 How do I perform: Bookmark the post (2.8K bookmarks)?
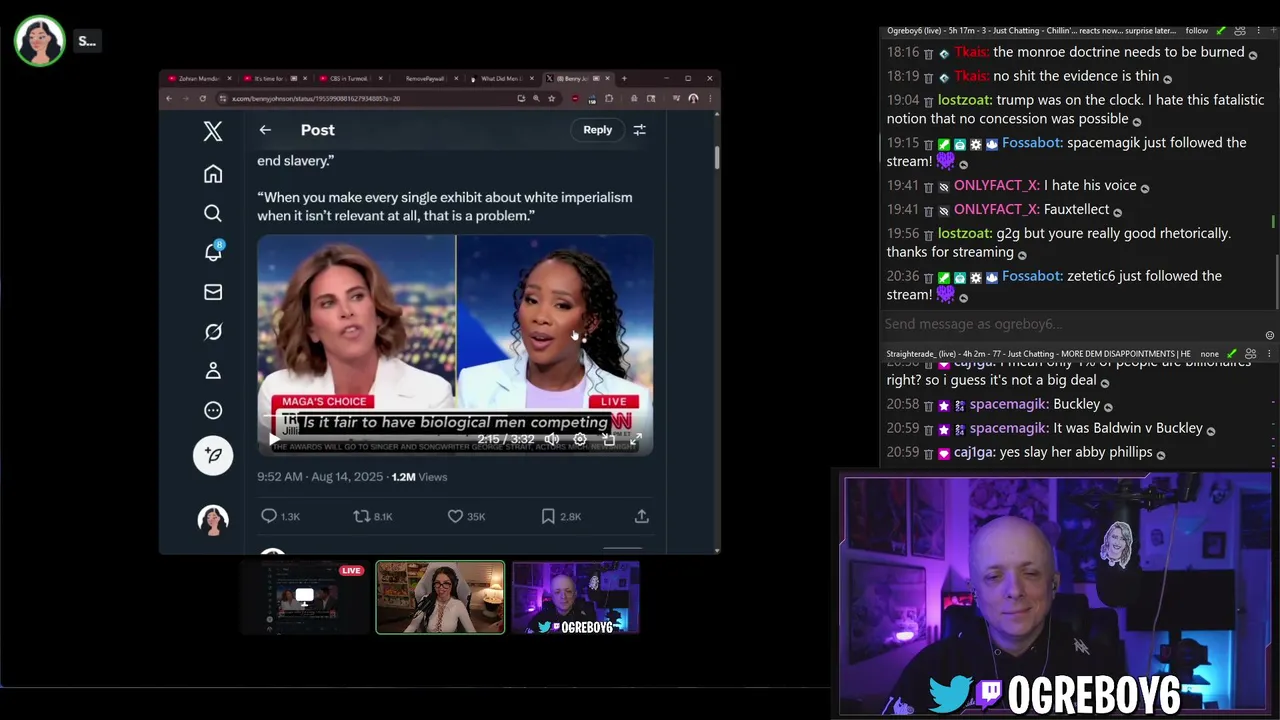pos(561,516)
